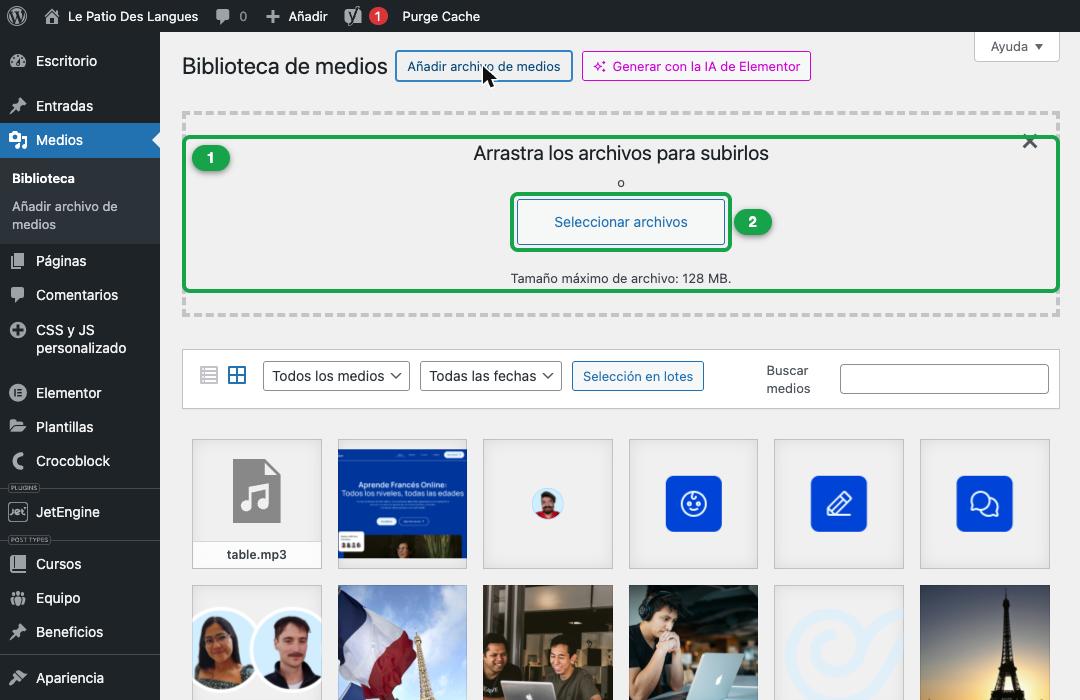Select man with headphones photo thumbnail

point(694,643)
